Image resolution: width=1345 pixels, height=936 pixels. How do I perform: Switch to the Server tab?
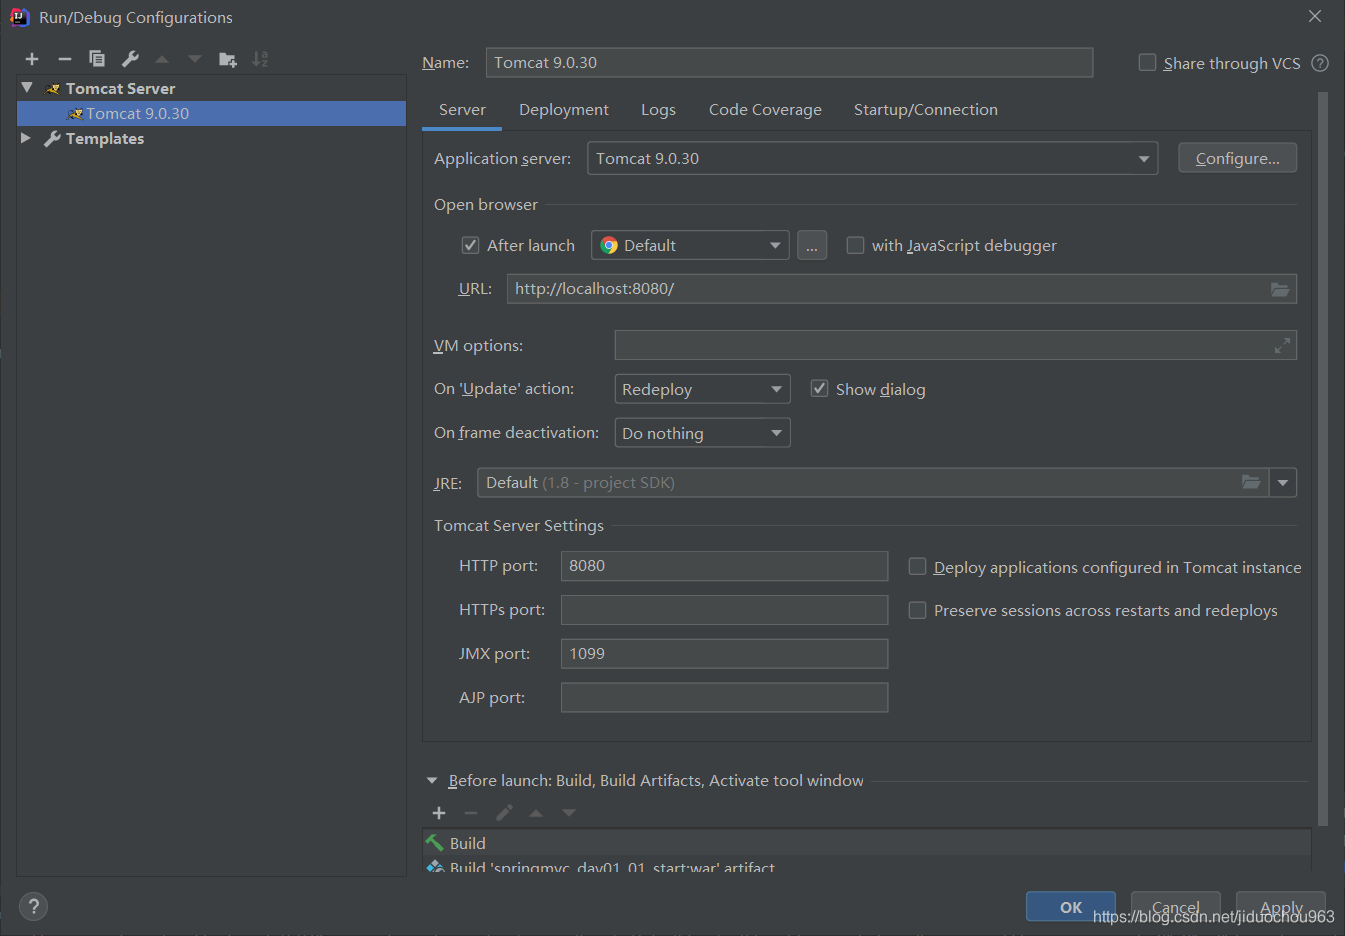462,110
